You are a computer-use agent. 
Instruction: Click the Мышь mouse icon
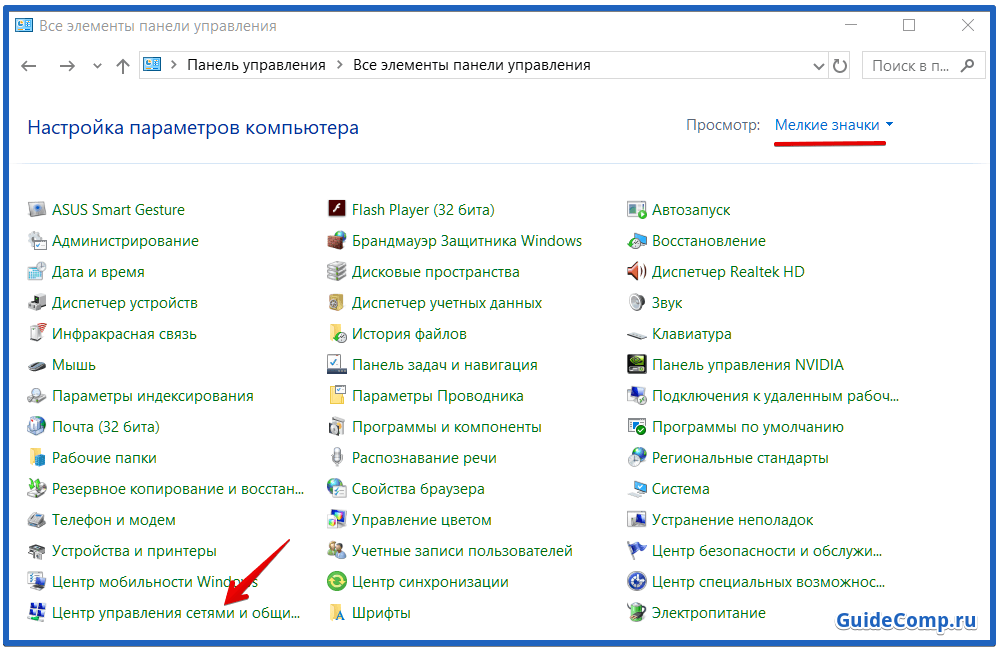(x=37, y=365)
